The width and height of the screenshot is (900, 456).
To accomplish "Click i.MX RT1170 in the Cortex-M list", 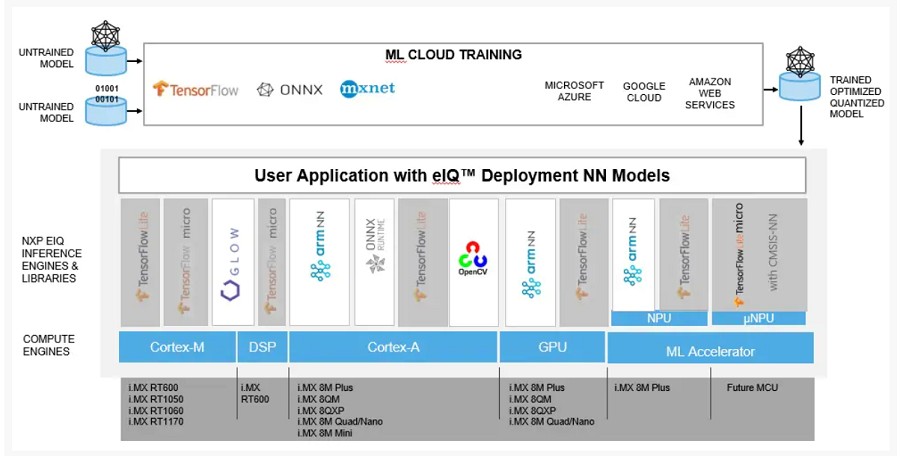I will click(156, 422).
